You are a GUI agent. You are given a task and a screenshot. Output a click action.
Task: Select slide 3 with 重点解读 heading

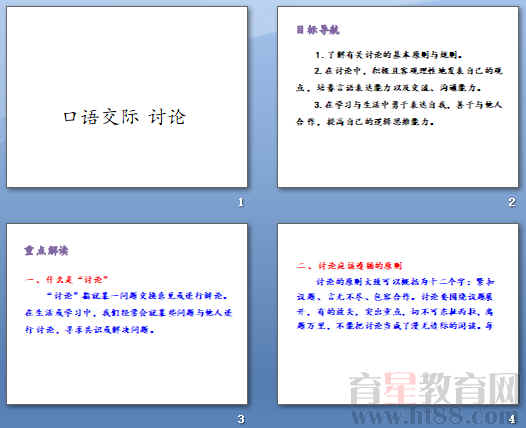127,314
